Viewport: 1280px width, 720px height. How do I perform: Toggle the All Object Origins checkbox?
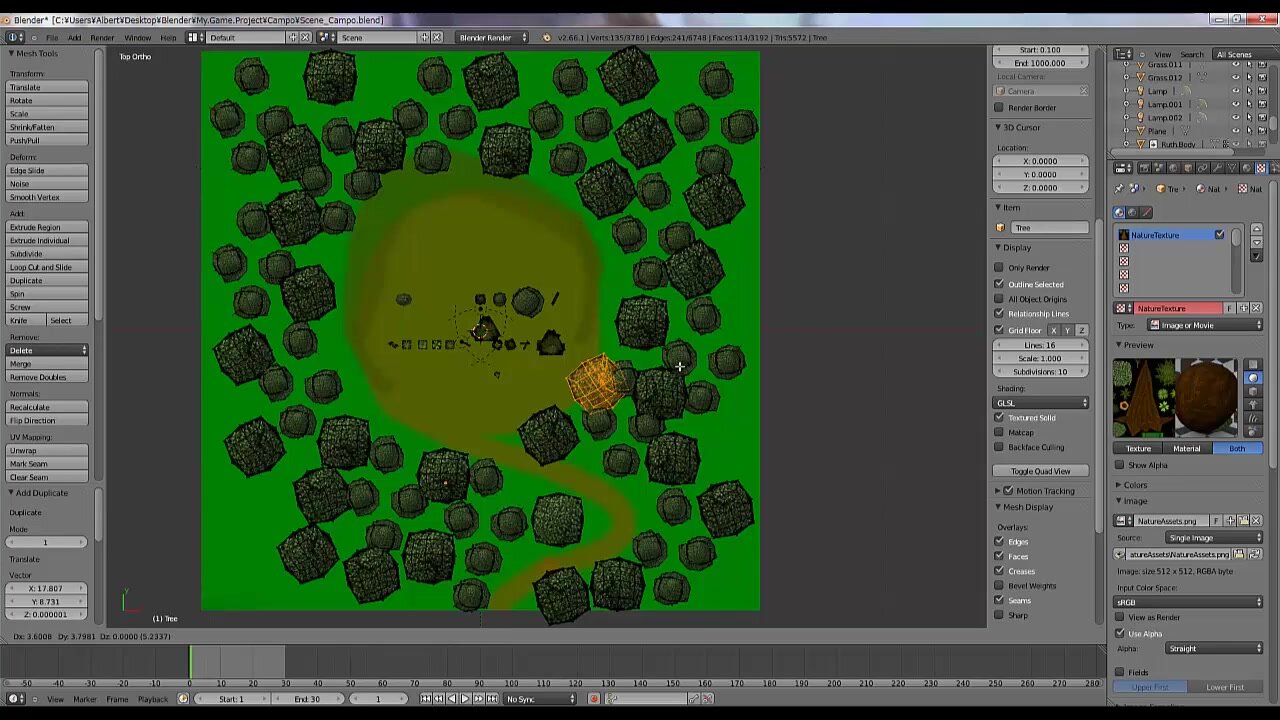(x=999, y=299)
